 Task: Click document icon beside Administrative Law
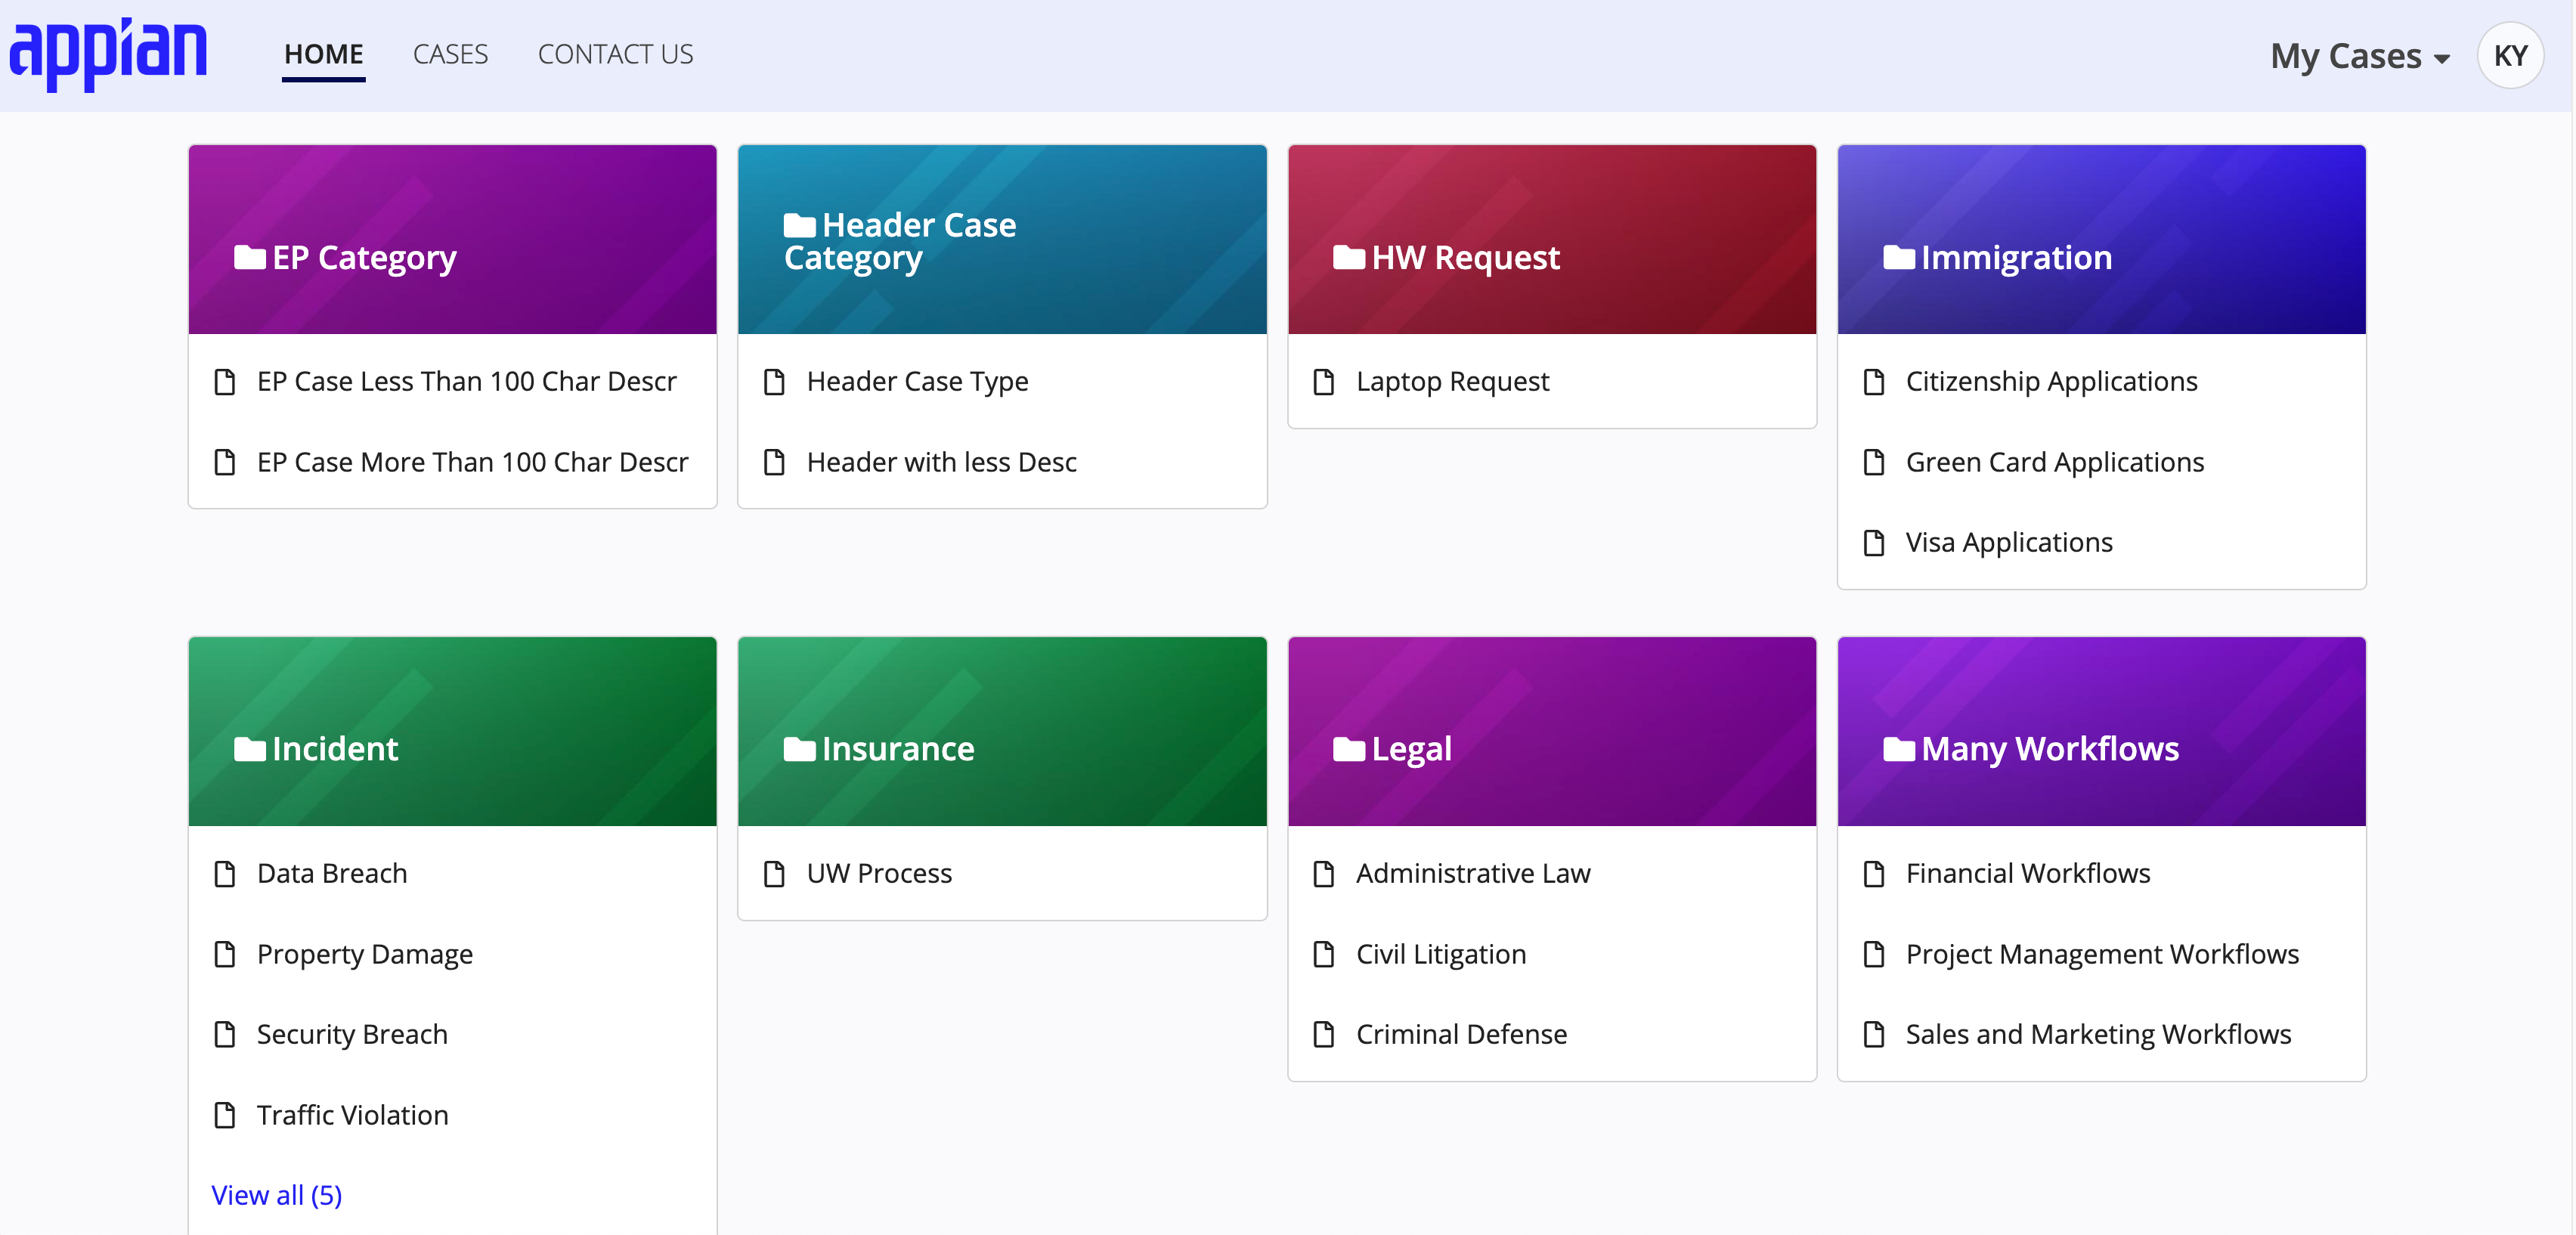1324,874
